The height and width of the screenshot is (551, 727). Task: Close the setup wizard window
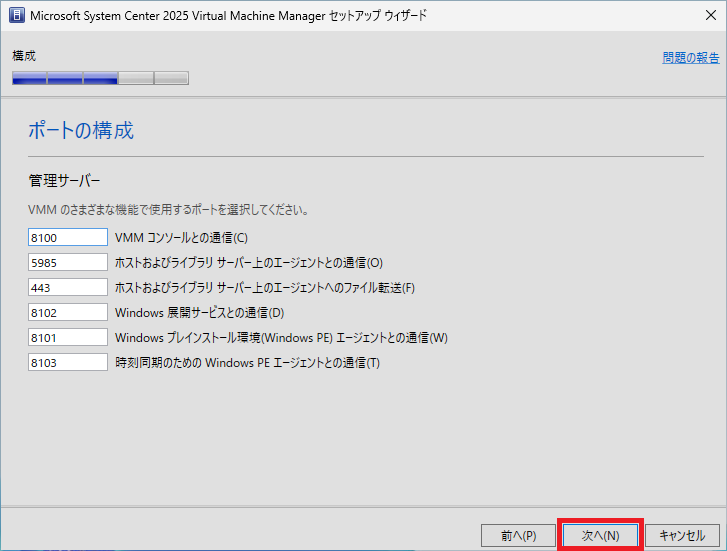[x=710, y=15]
